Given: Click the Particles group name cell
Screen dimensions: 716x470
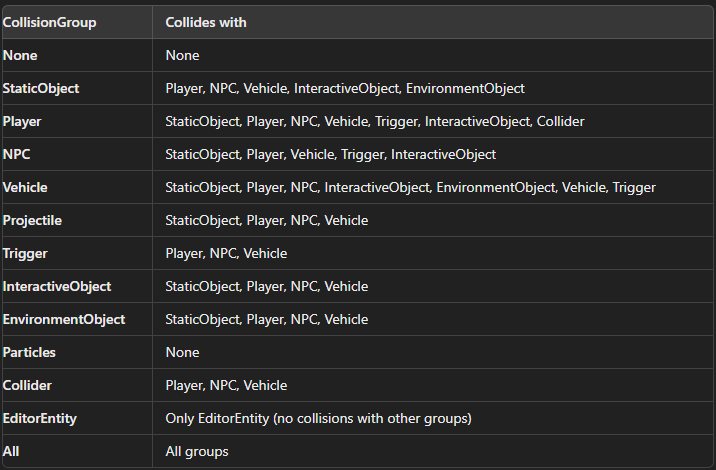Looking at the screenshot, I should 30,352.
